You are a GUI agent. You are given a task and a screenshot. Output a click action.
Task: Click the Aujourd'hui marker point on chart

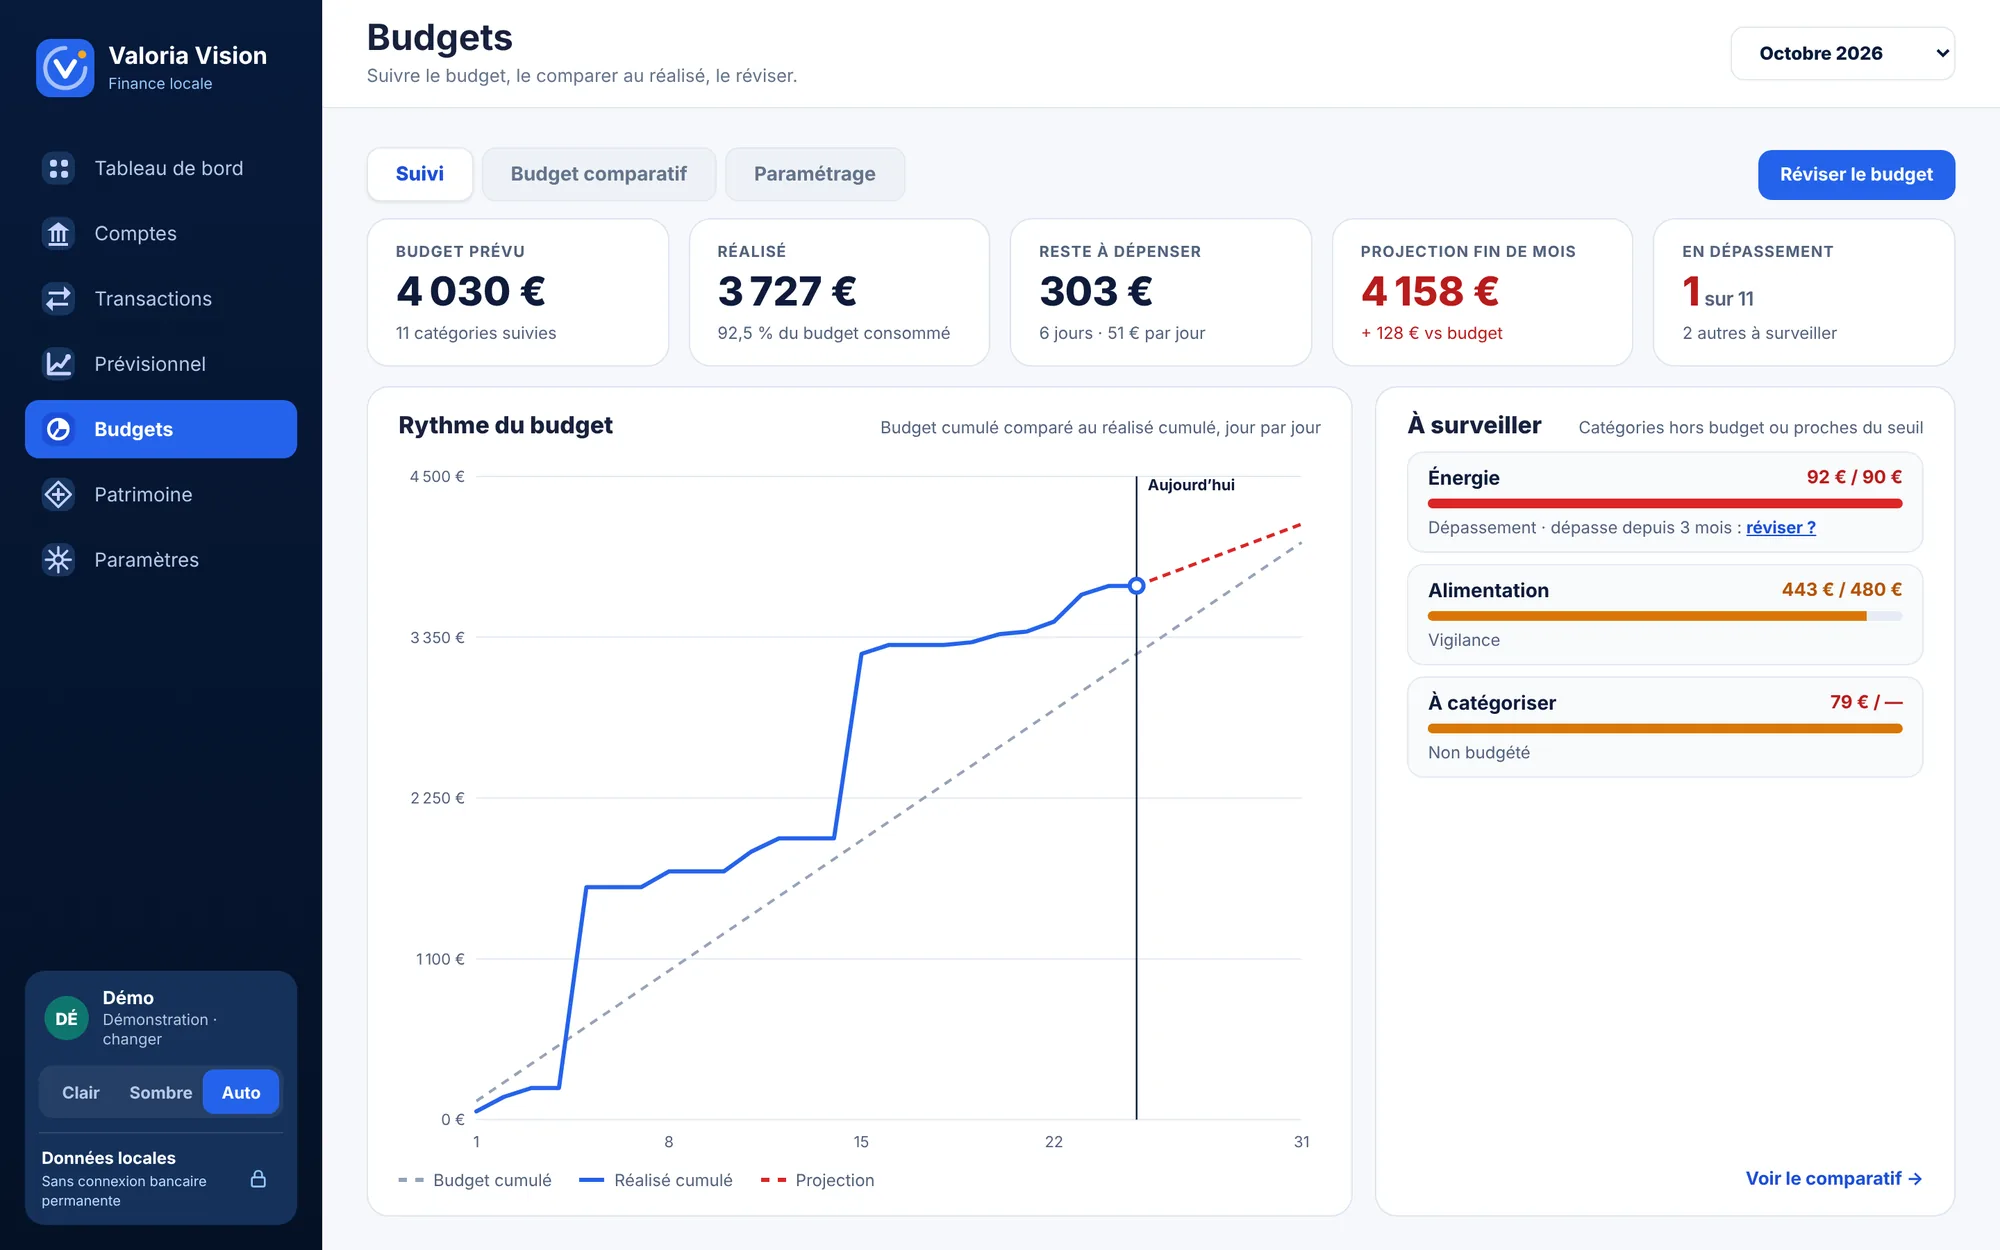pos(1136,586)
